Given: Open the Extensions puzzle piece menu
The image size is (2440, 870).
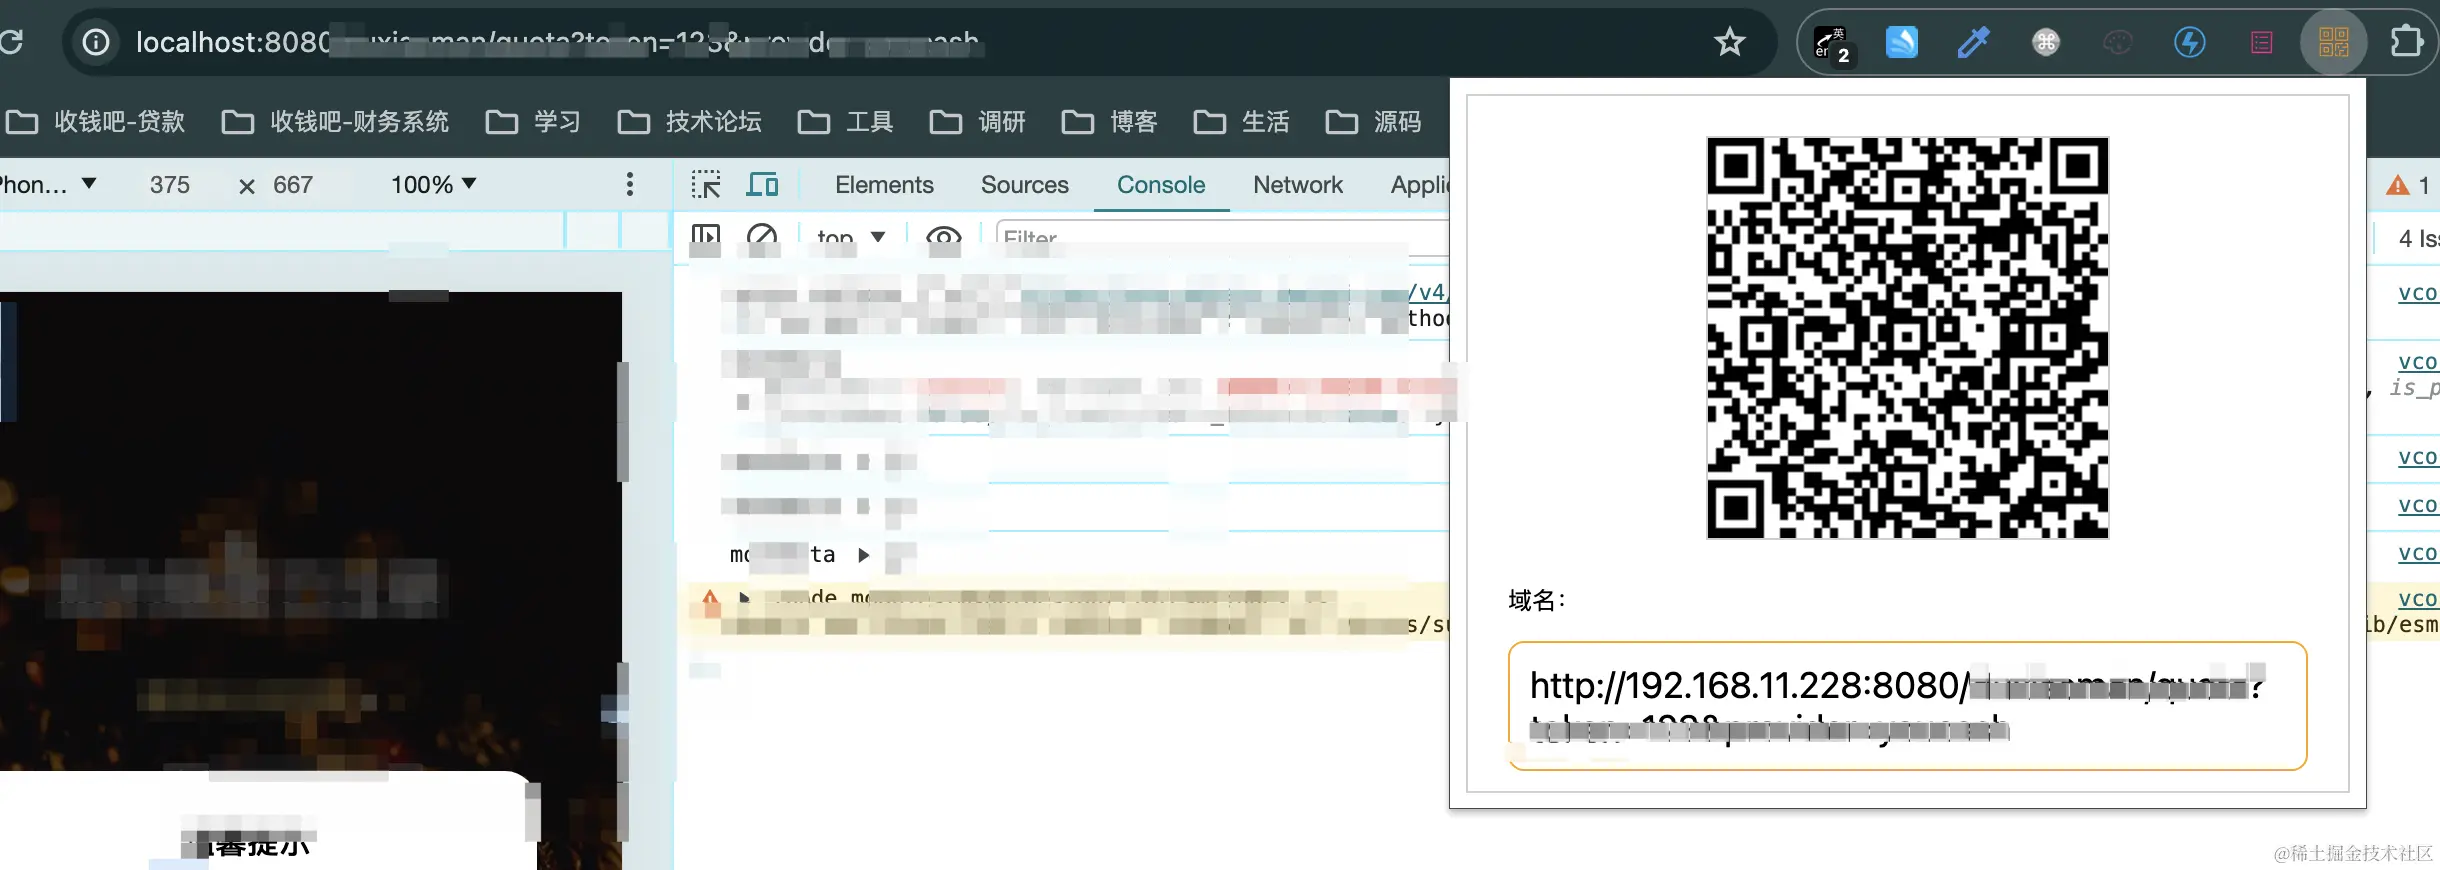Looking at the screenshot, I should [2406, 42].
